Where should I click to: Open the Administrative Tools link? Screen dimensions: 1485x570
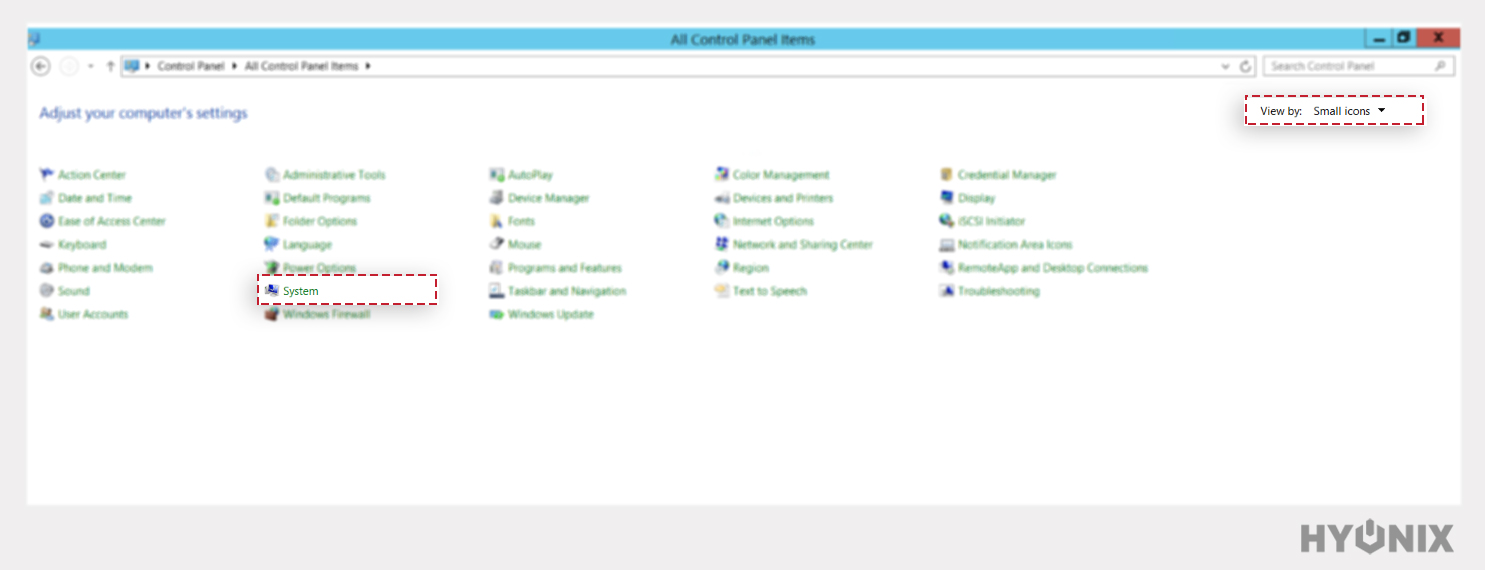click(333, 175)
